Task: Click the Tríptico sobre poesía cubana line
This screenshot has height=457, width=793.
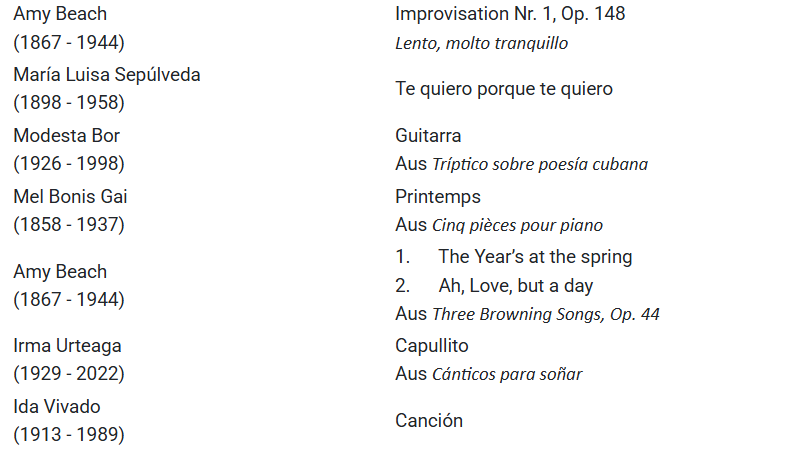Action: 521,164
